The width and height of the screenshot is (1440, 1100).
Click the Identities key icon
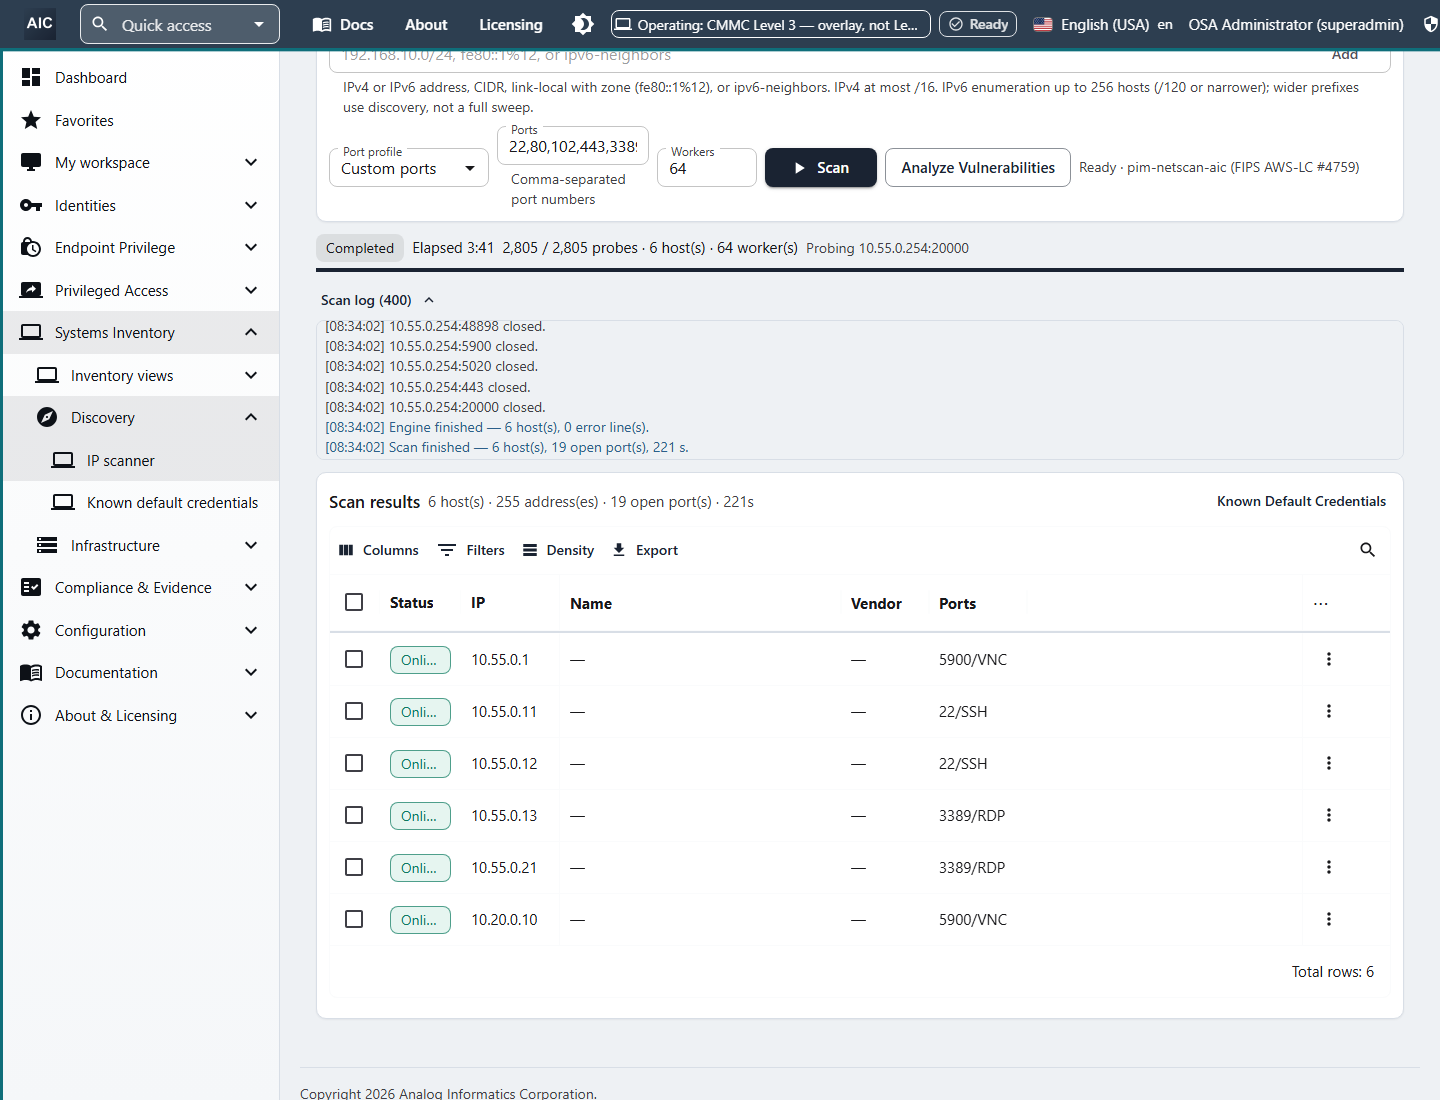point(31,205)
